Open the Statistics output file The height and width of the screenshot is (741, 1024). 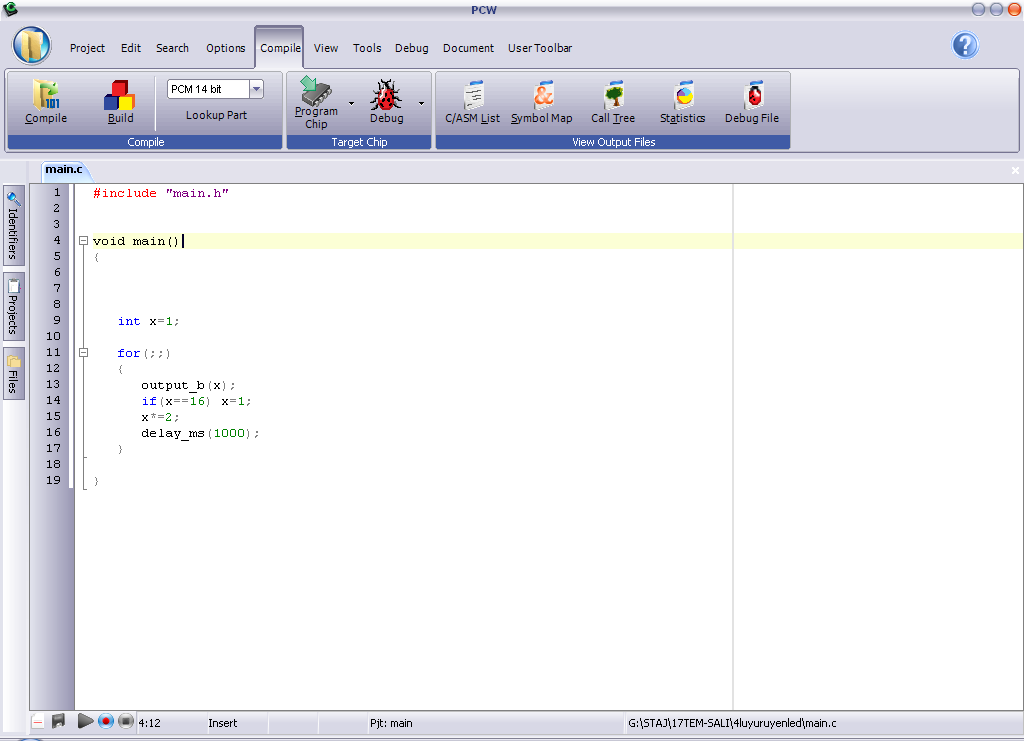682,101
